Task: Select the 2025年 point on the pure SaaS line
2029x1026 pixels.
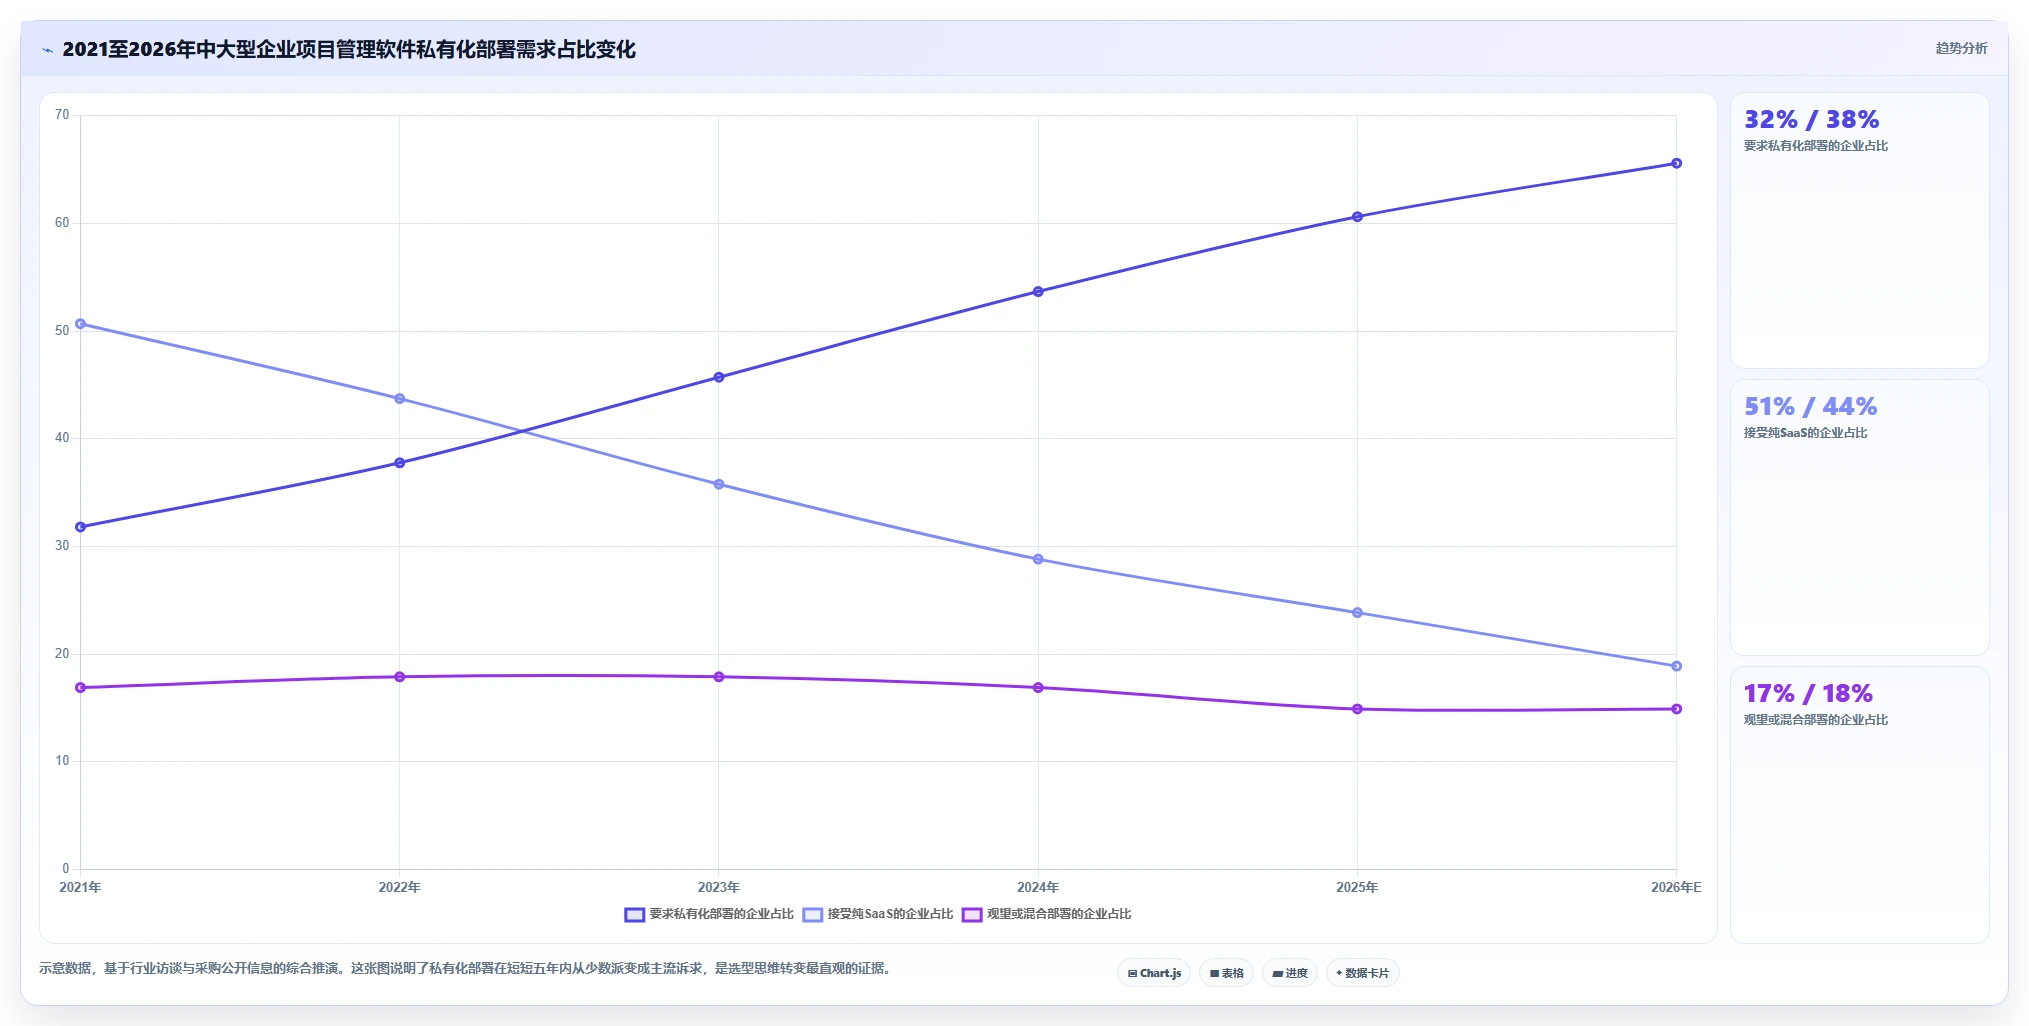Action: (x=1357, y=613)
